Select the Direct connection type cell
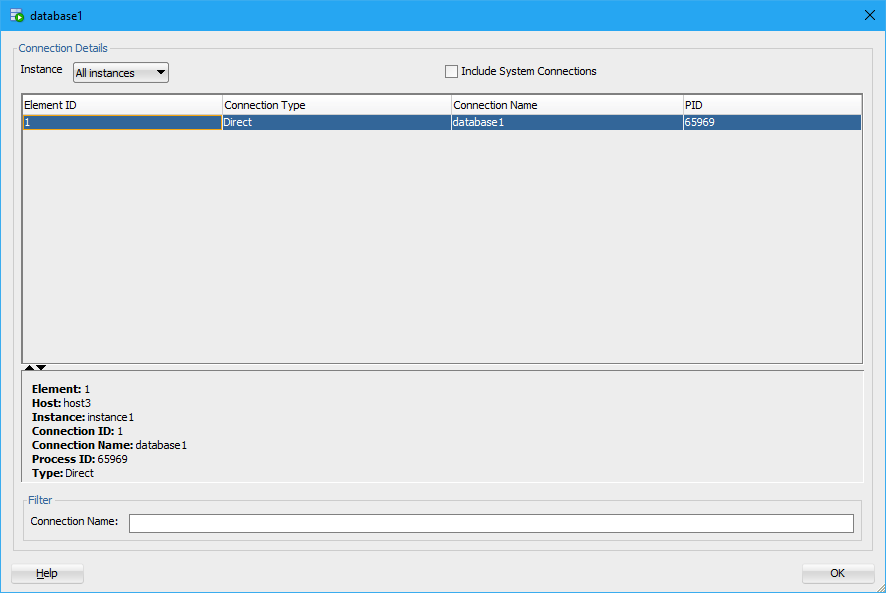This screenshot has width=886, height=593. tap(337, 122)
